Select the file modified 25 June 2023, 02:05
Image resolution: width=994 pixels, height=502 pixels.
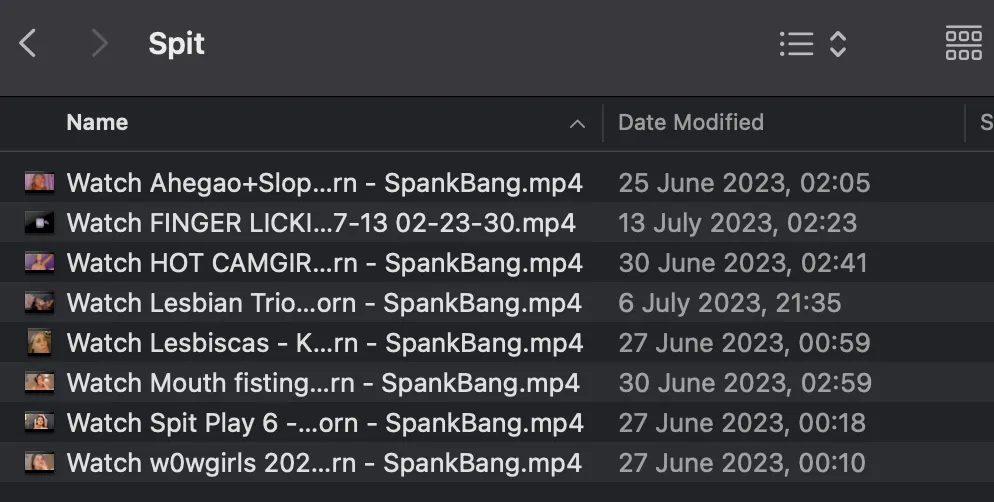[x=497, y=183]
